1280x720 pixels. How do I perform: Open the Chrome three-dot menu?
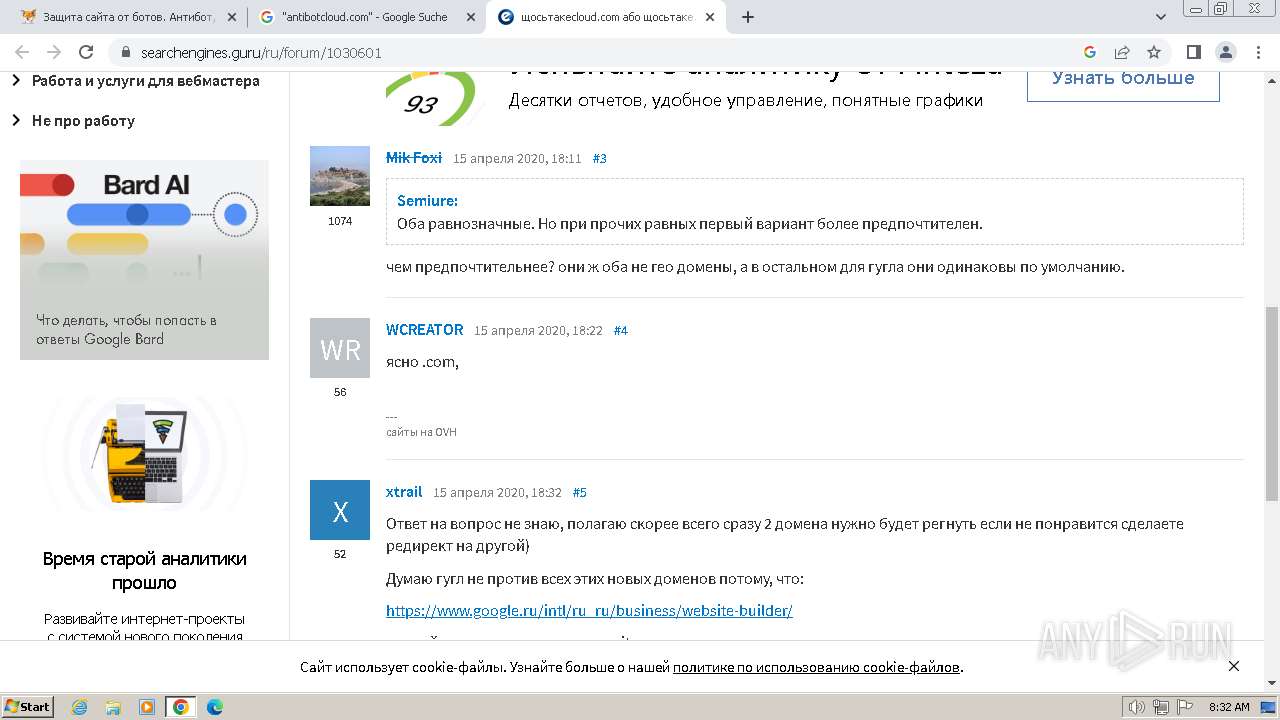click(x=1257, y=52)
